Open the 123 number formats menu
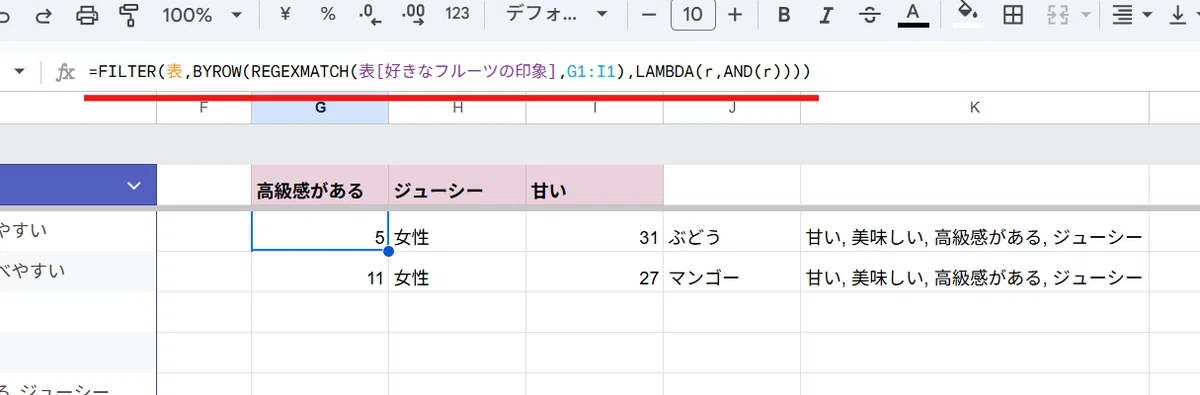 coord(457,15)
